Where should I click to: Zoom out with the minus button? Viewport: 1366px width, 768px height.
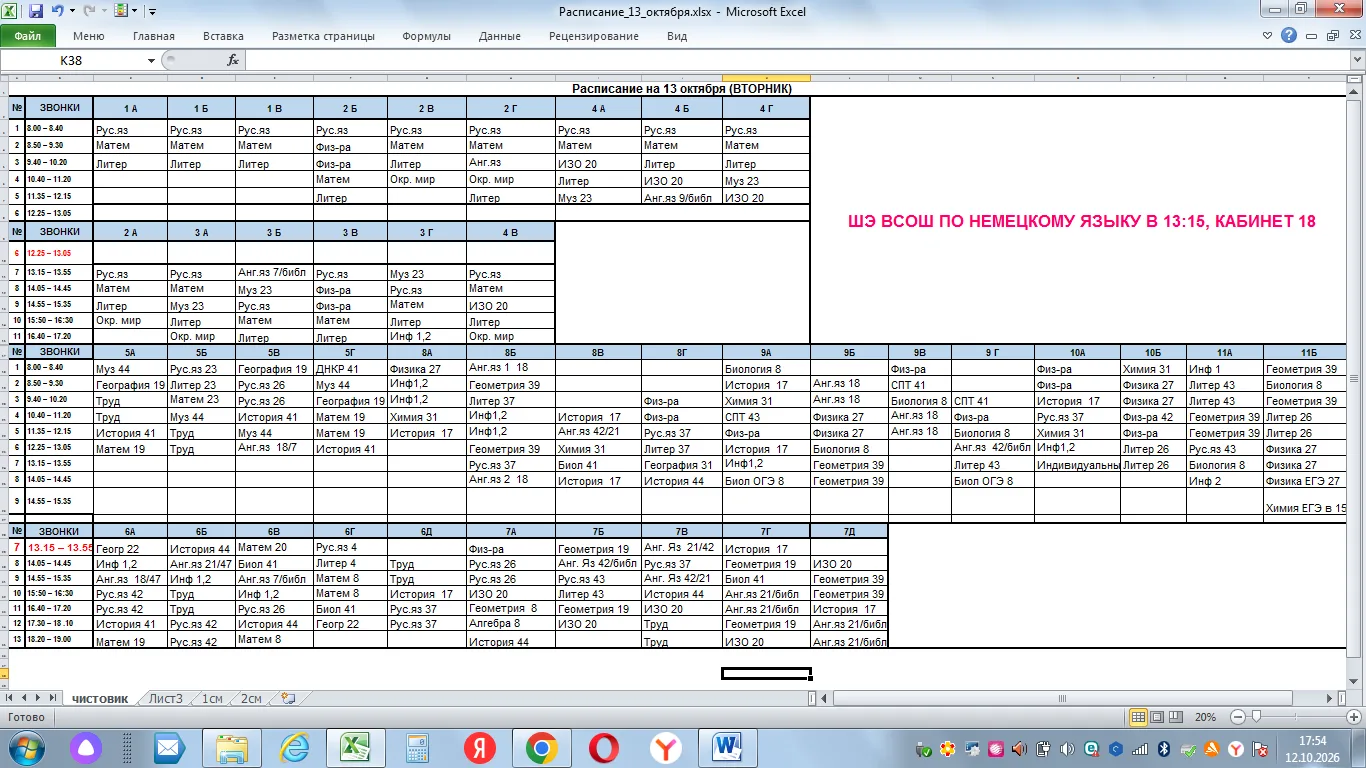1237,717
